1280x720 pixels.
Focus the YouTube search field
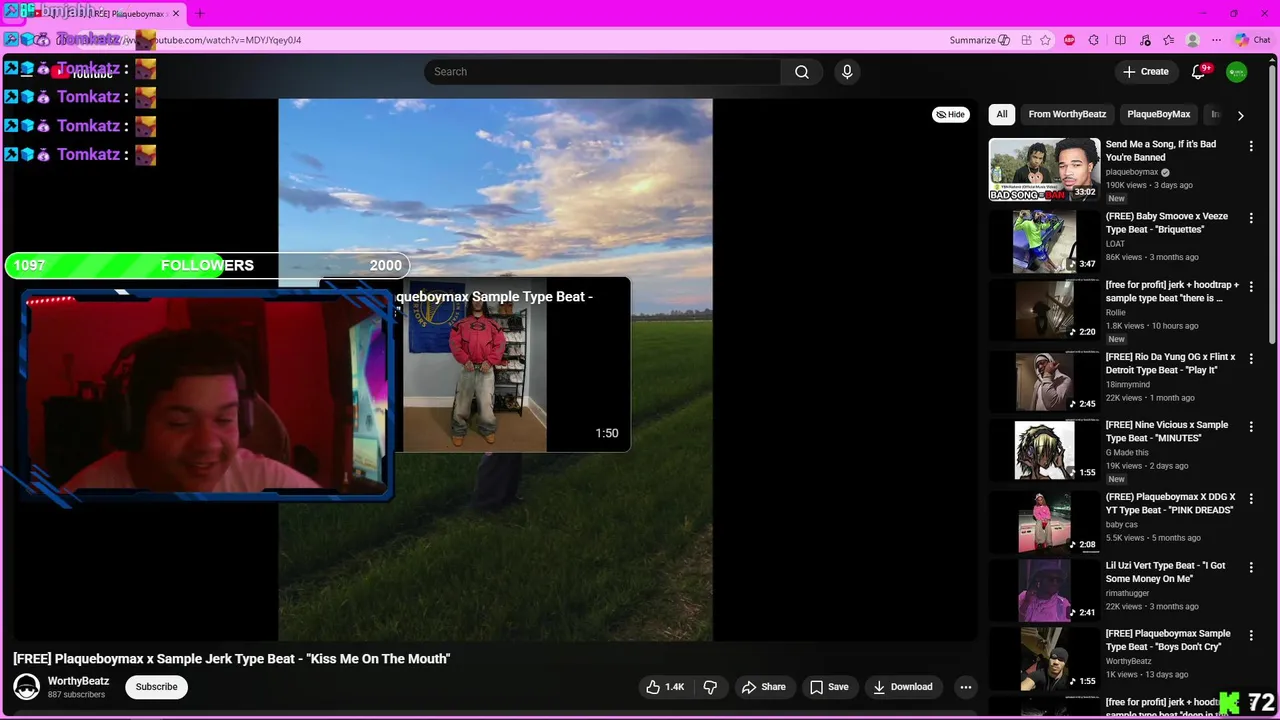(x=603, y=72)
